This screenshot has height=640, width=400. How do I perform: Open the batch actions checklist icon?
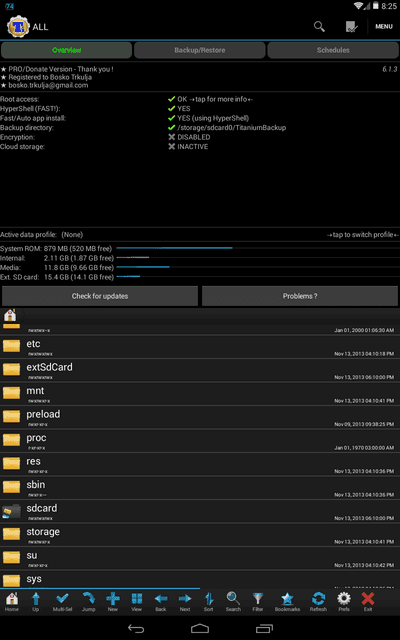tap(351, 27)
